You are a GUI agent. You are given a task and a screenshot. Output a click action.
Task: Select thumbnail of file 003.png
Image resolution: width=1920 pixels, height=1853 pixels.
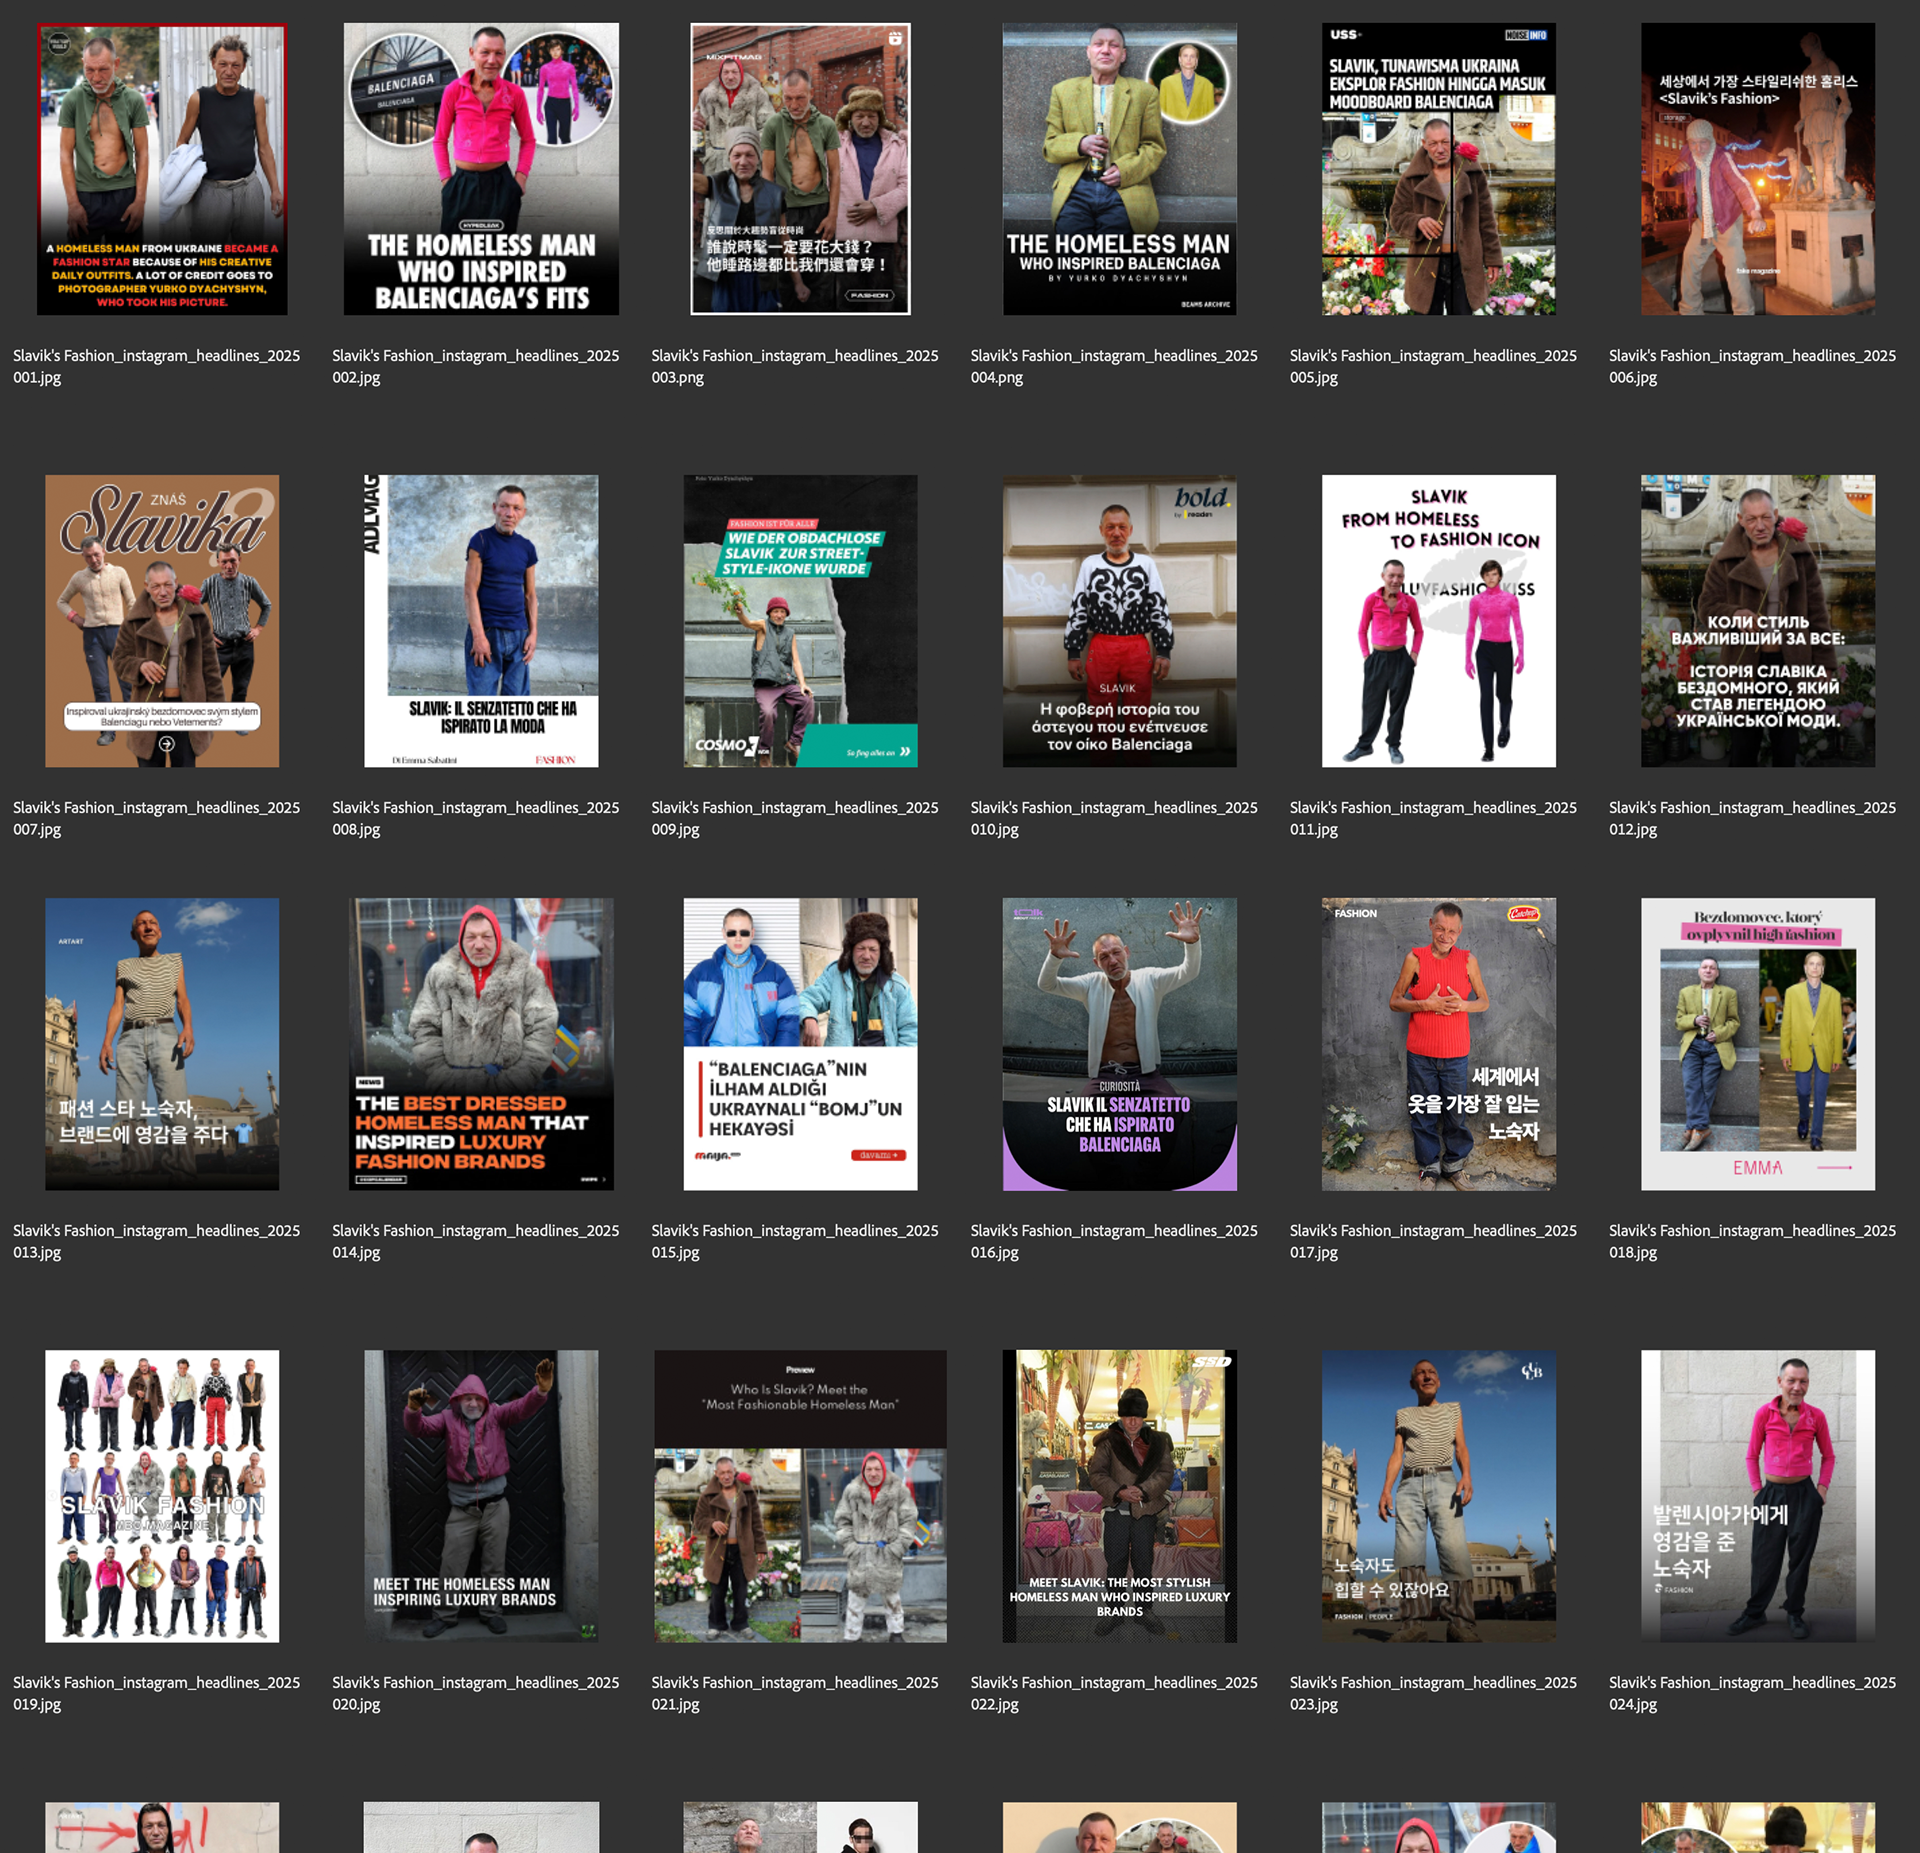pos(800,169)
